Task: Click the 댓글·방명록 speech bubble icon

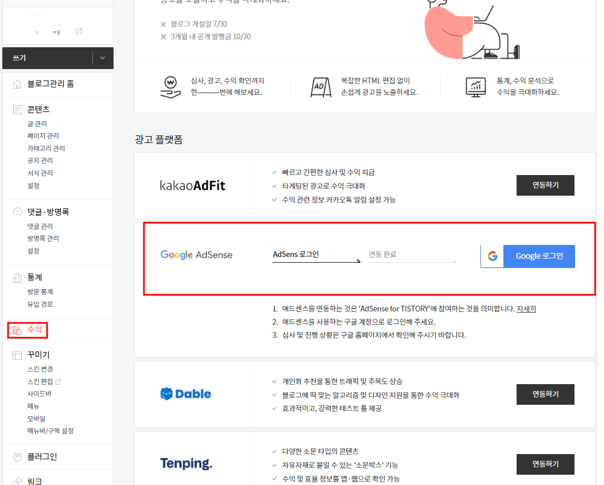Action: pos(17,212)
